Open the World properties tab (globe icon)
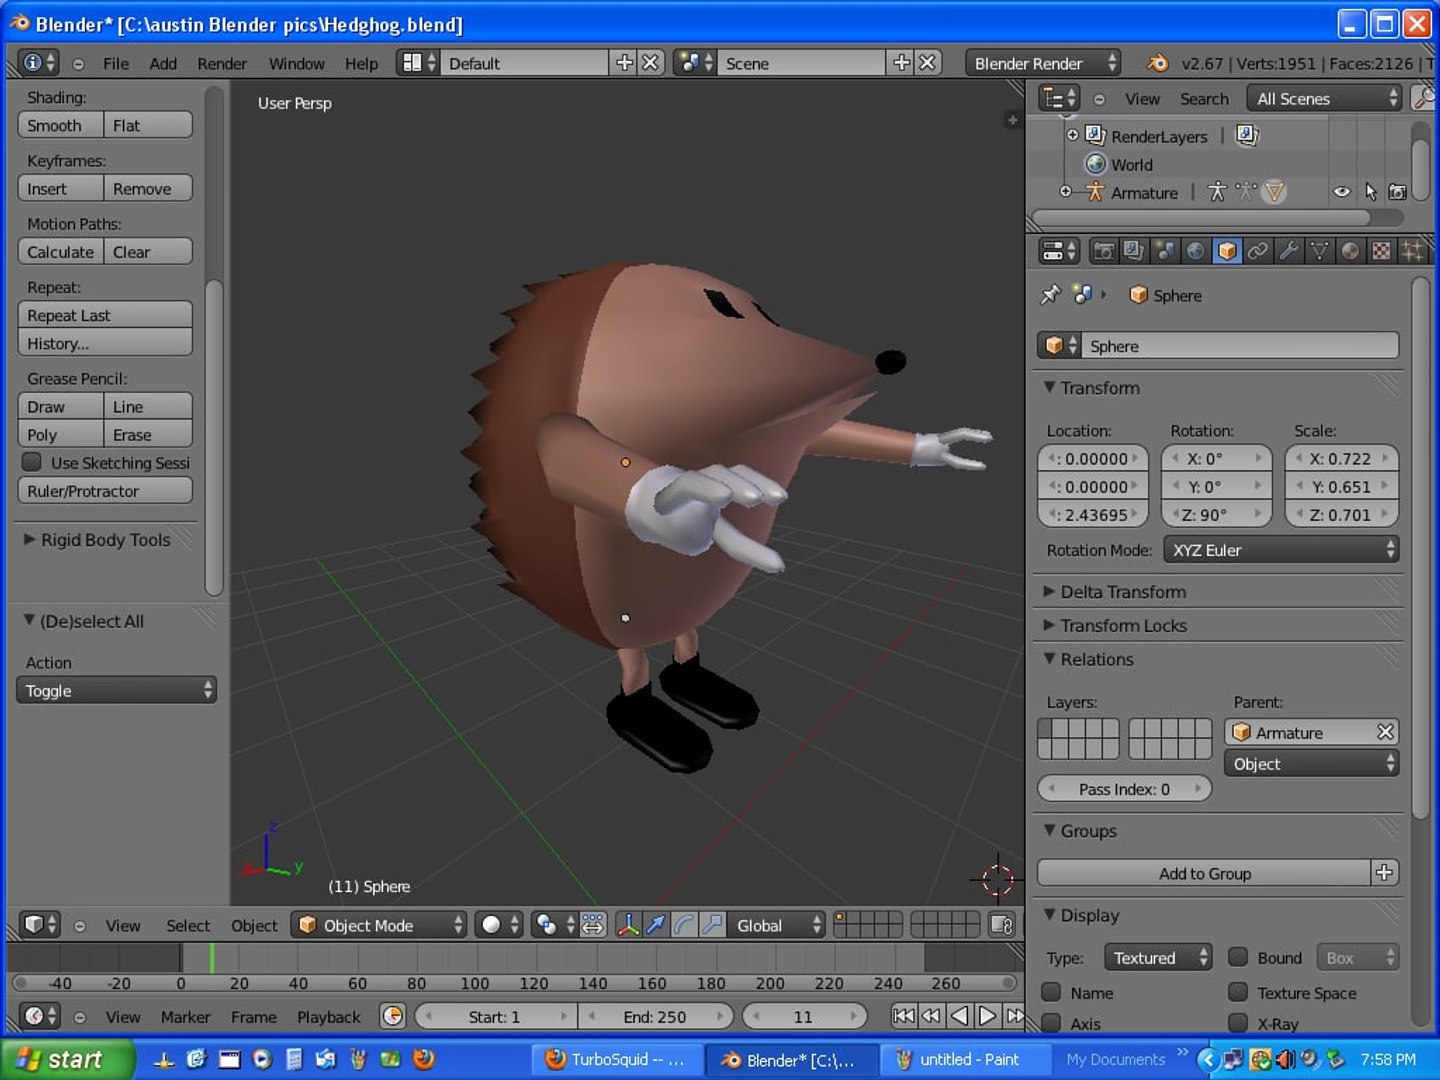 tap(1196, 251)
